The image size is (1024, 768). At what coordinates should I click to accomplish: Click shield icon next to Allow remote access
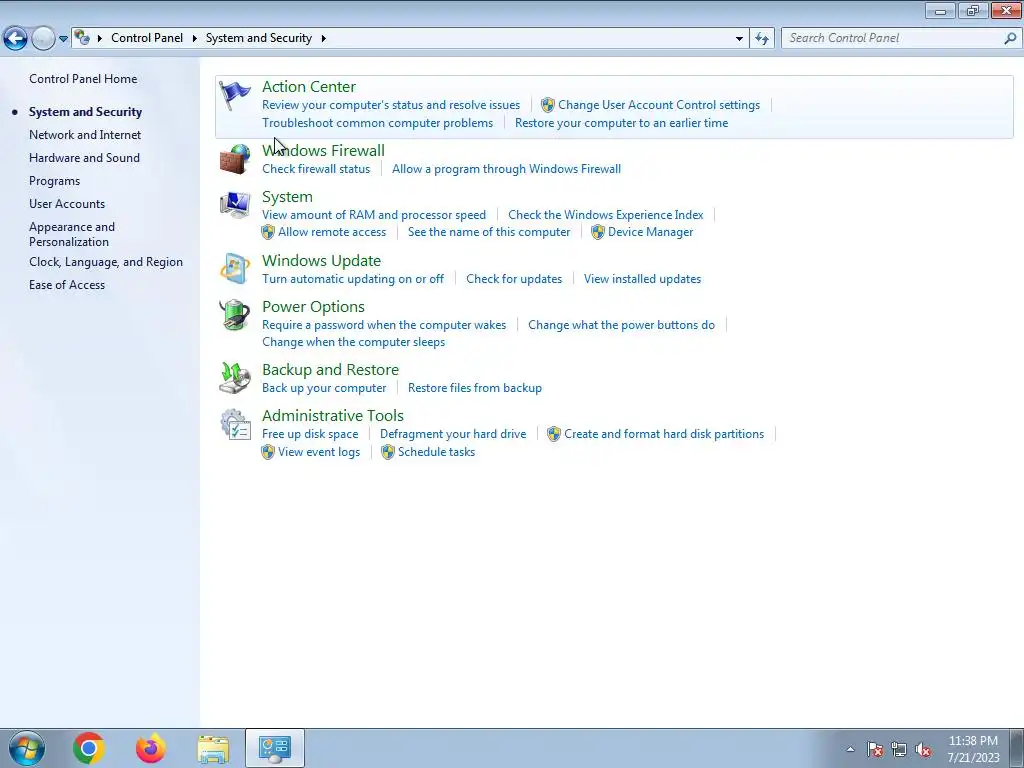pyautogui.click(x=268, y=232)
